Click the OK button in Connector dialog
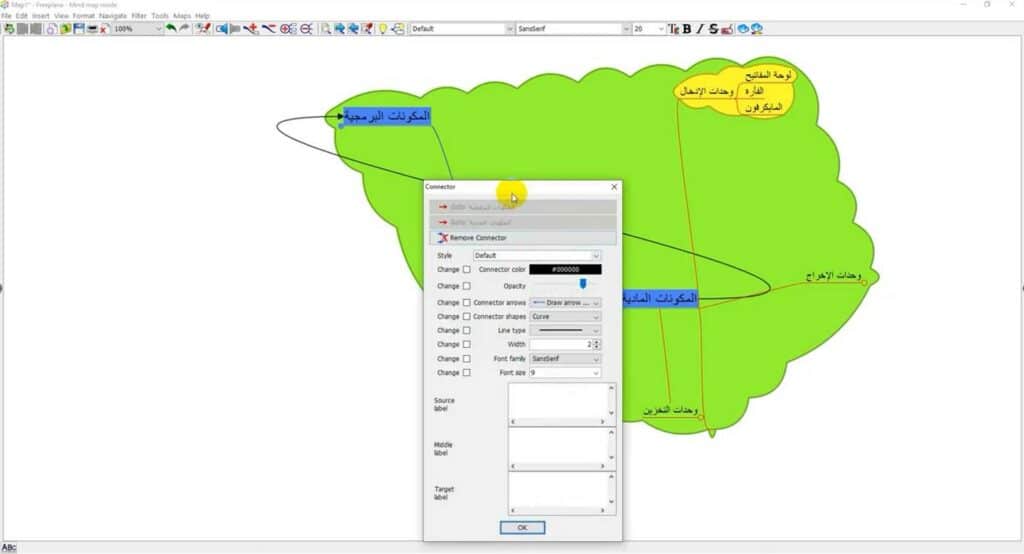 pyautogui.click(x=522, y=527)
